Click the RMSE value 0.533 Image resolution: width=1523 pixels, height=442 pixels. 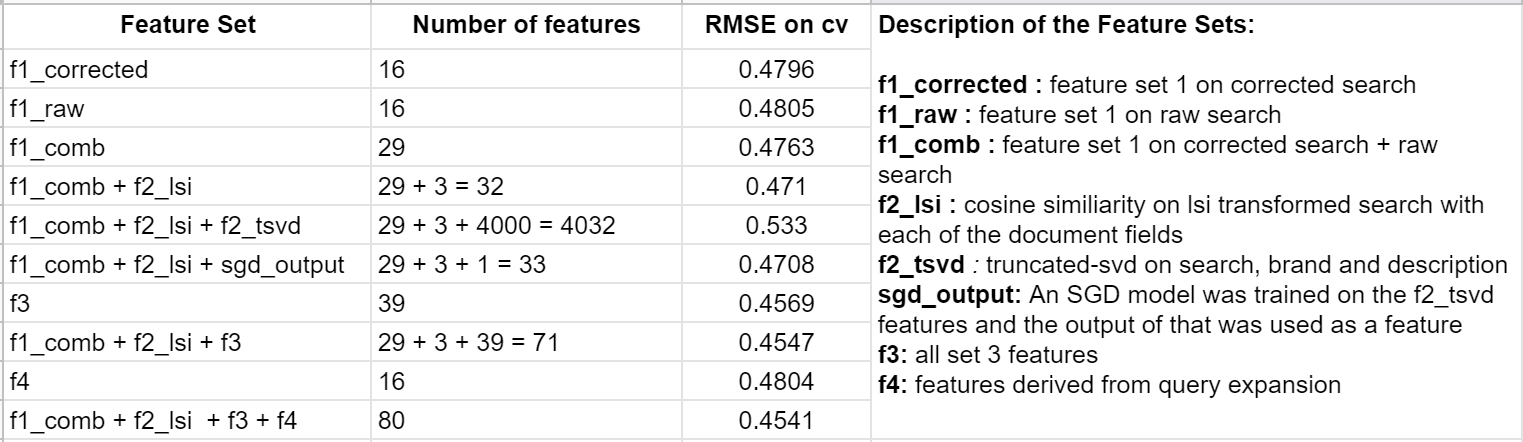(776, 225)
